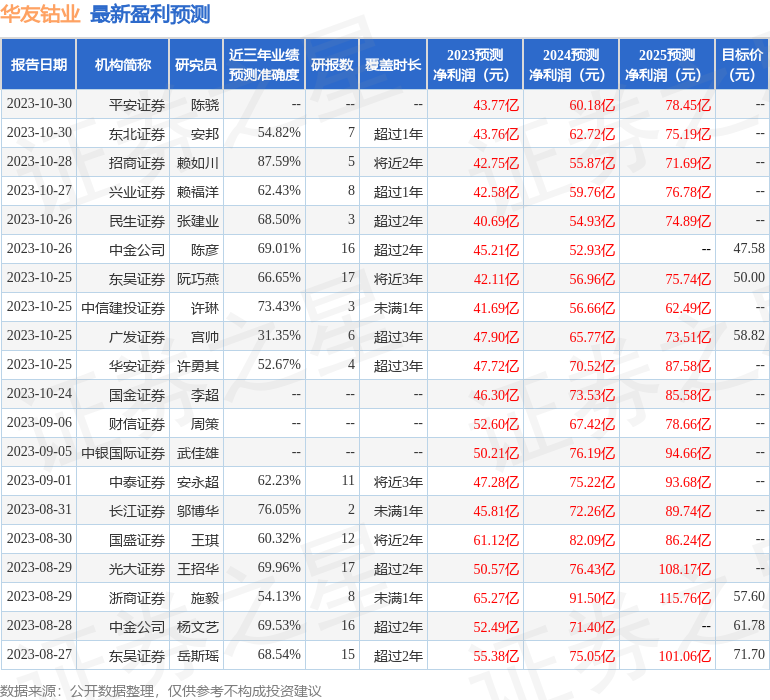Select the target price 58.82
Image resolution: width=770 pixels, height=700 pixels.
click(x=749, y=335)
